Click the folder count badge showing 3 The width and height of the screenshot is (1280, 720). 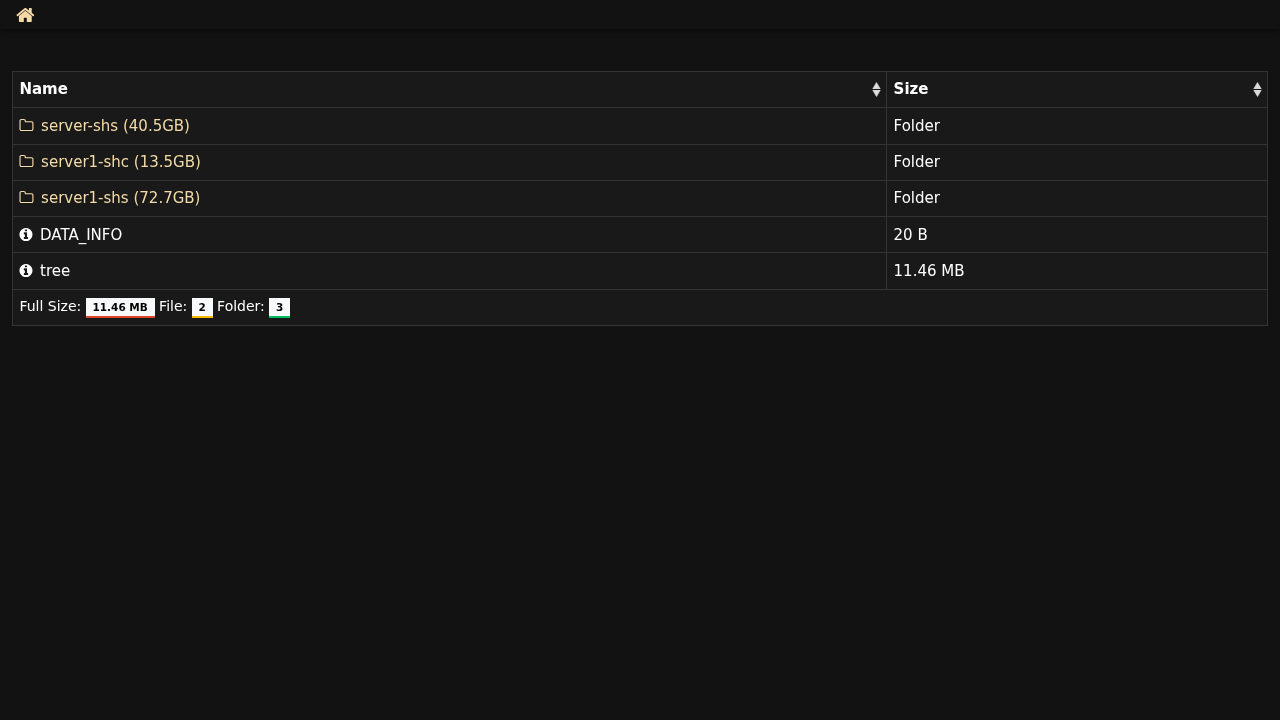coord(279,307)
